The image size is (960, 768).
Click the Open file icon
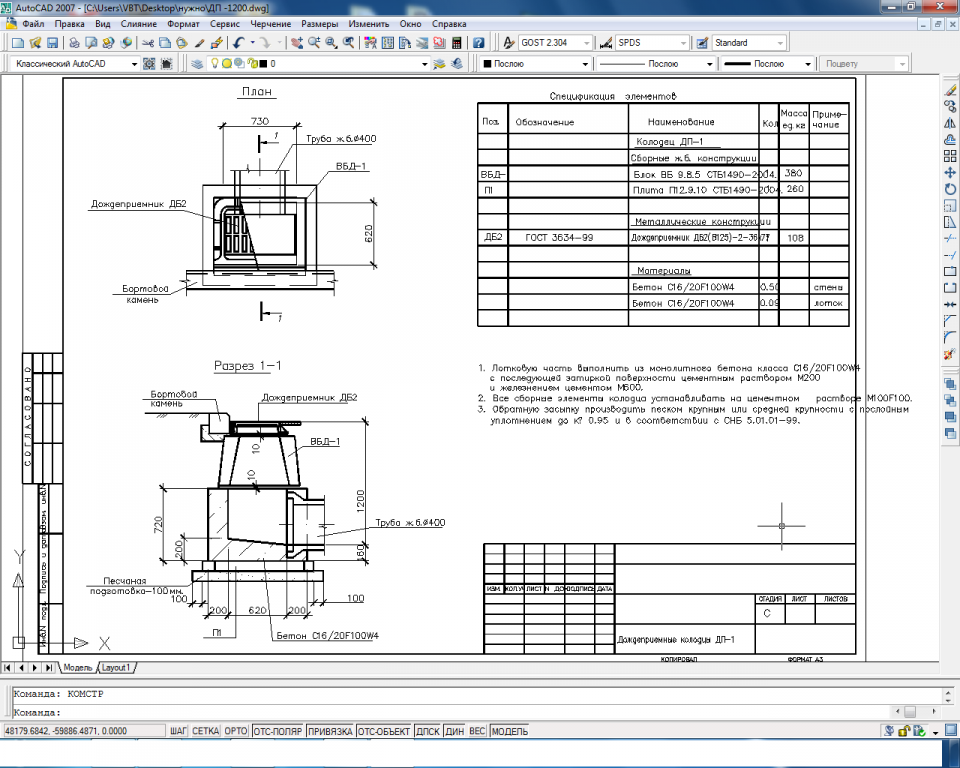[35, 43]
